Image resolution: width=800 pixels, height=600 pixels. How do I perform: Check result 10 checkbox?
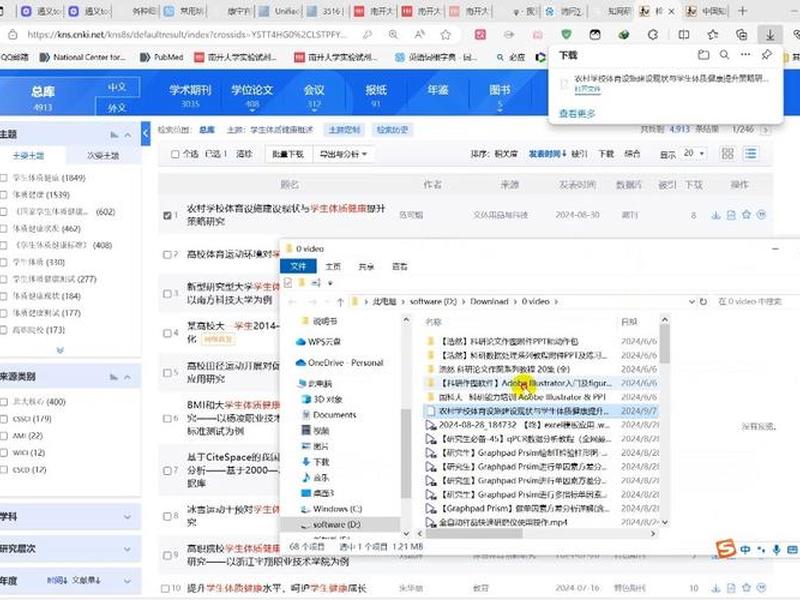pyautogui.click(x=165, y=588)
